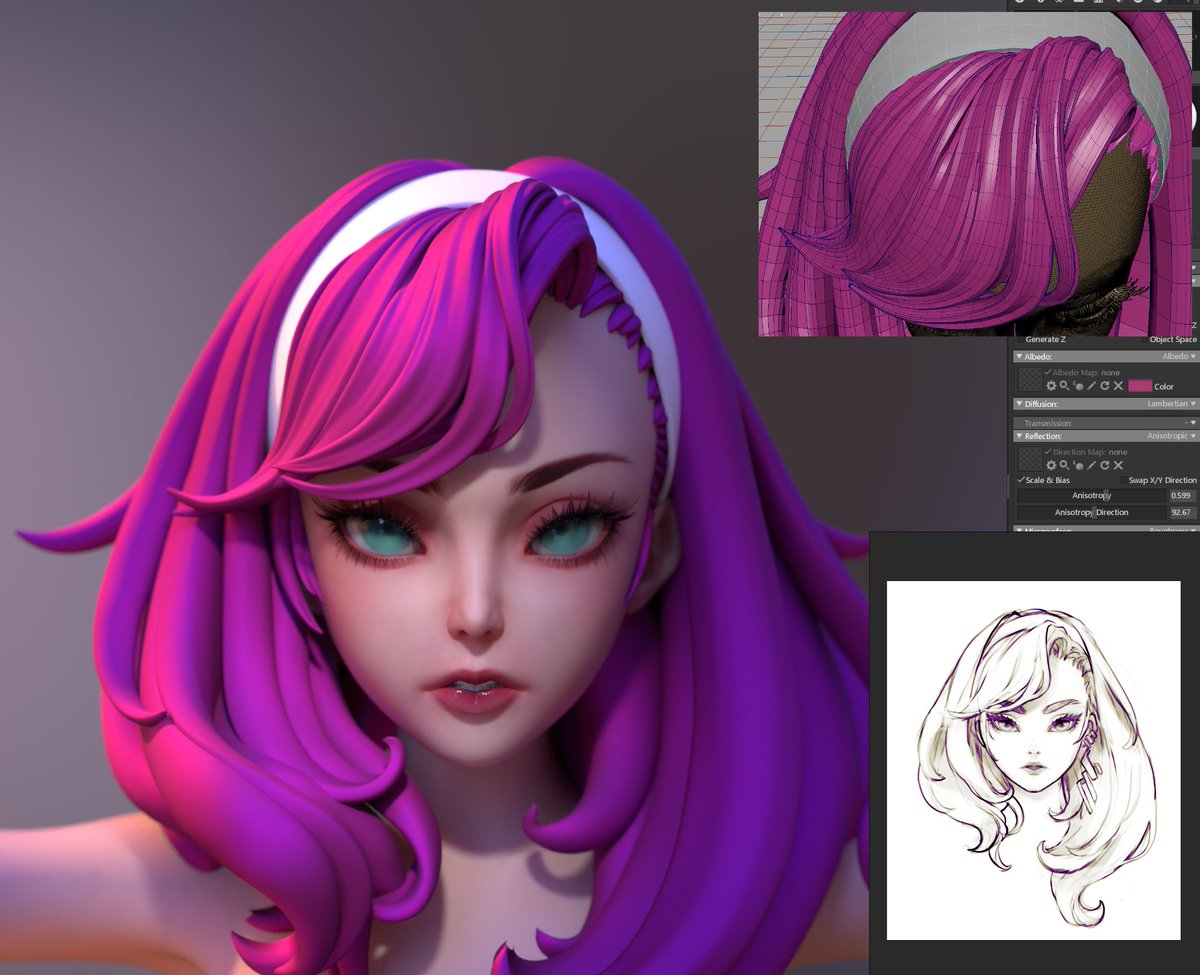Viewport: 1200px width, 975px height.
Task: Click the Anisotropy value field 0.599
Action: pyautogui.click(x=1183, y=495)
